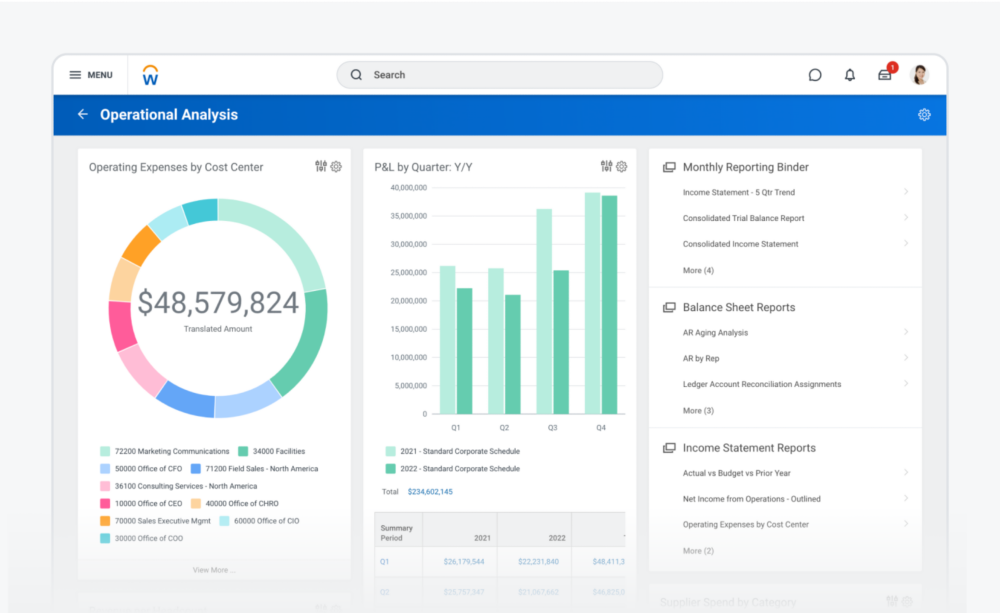Open filter sliders on Operating Expenses card

[x=321, y=167]
